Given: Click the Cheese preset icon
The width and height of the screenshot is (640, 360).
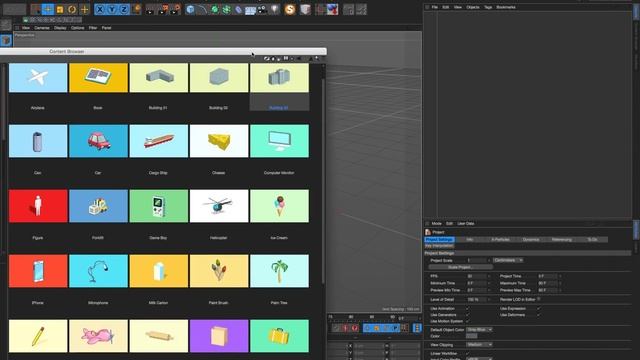Looking at the screenshot, I should [219, 141].
